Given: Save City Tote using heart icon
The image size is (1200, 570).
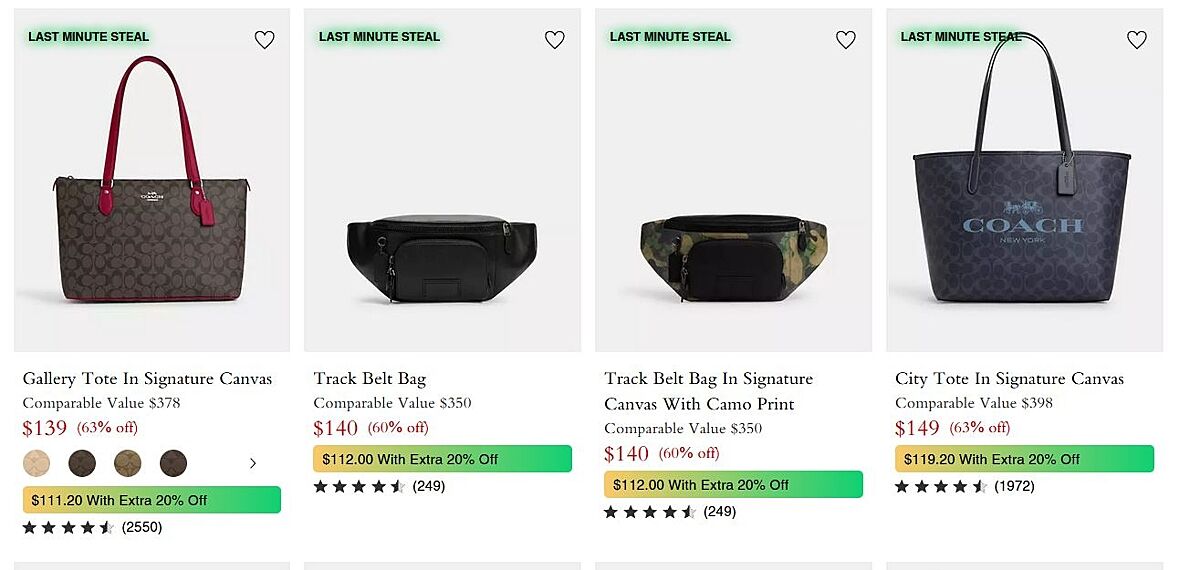Looking at the screenshot, I should pyautogui.click(x=1137, y=40).
